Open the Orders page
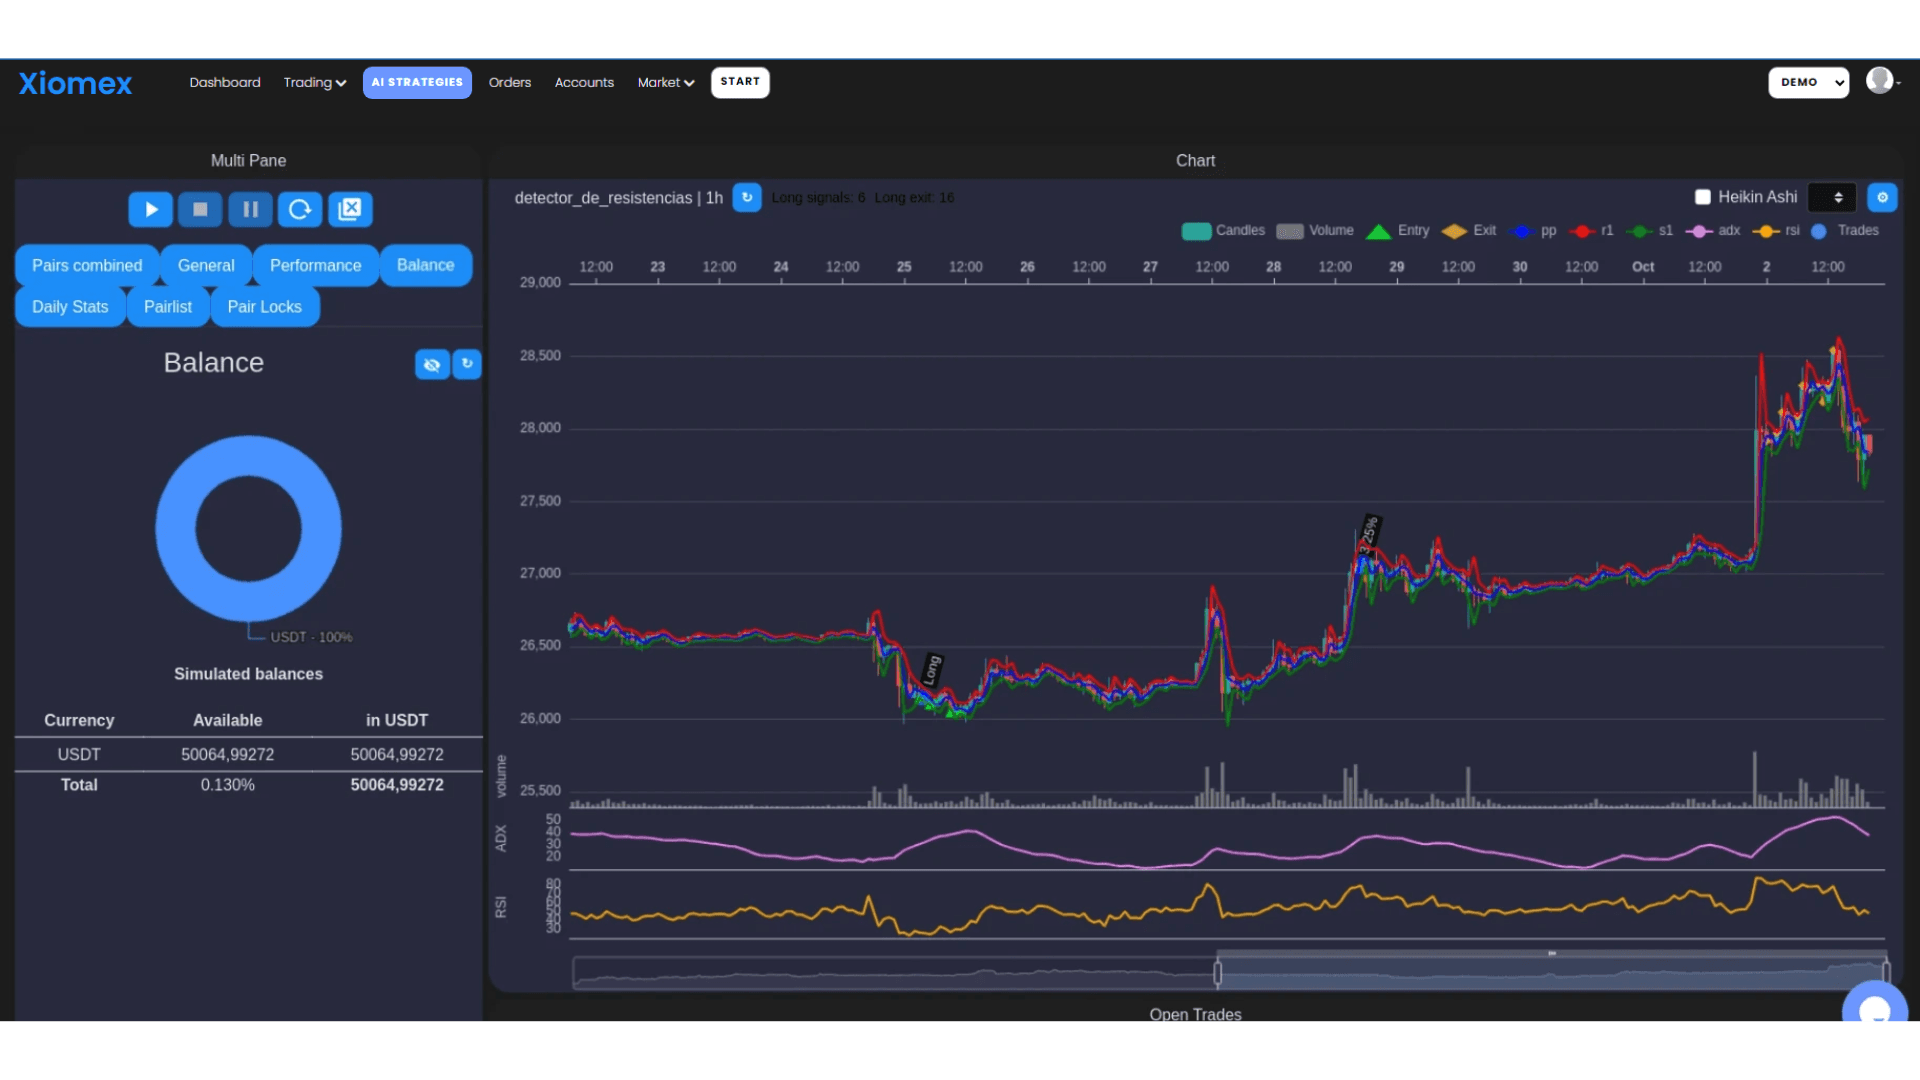This screenshot has height=1080, width=1920. [x=510, y=82]
